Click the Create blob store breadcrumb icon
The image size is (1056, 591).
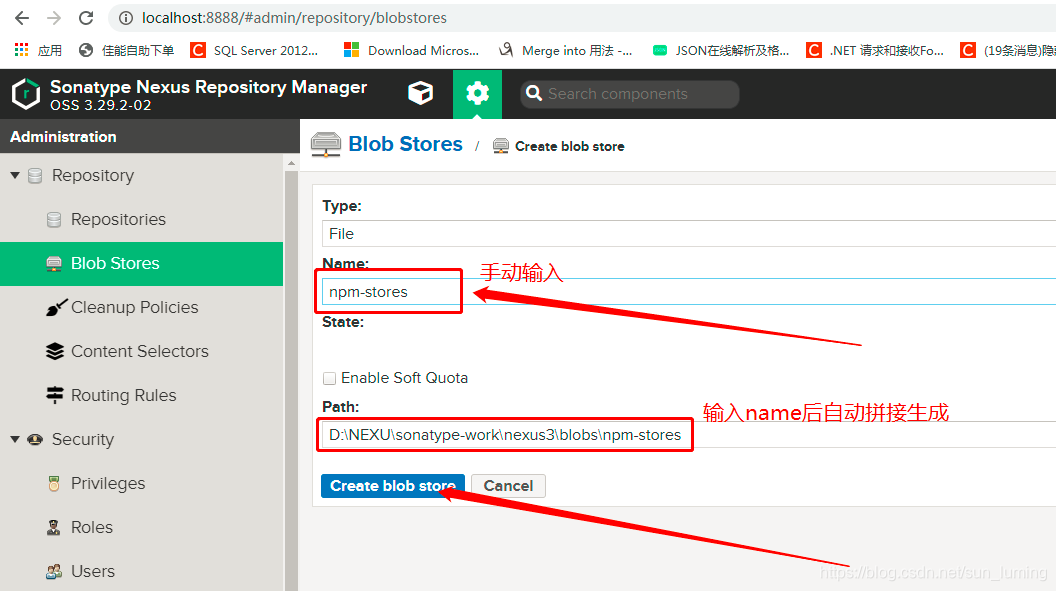click(x=500, y=146)
